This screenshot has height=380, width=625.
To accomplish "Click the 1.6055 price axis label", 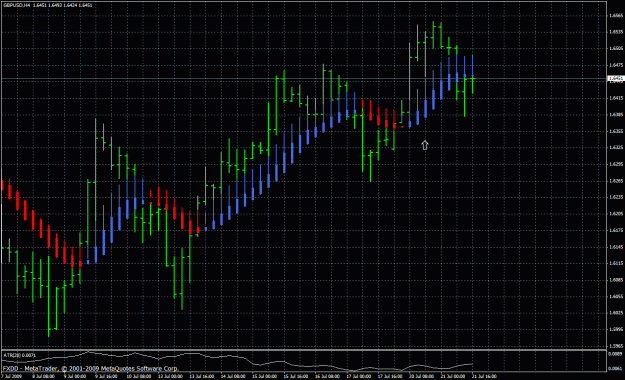I will (x=616, y=296).
